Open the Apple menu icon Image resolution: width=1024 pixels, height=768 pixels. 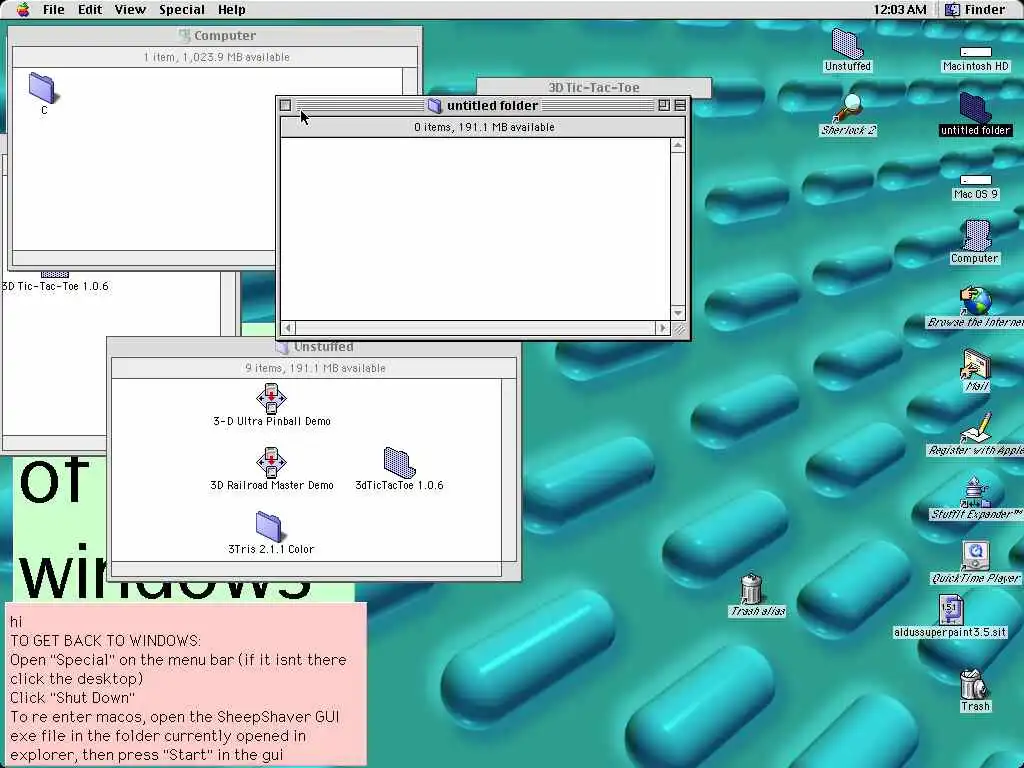click(x=23, y=9)
